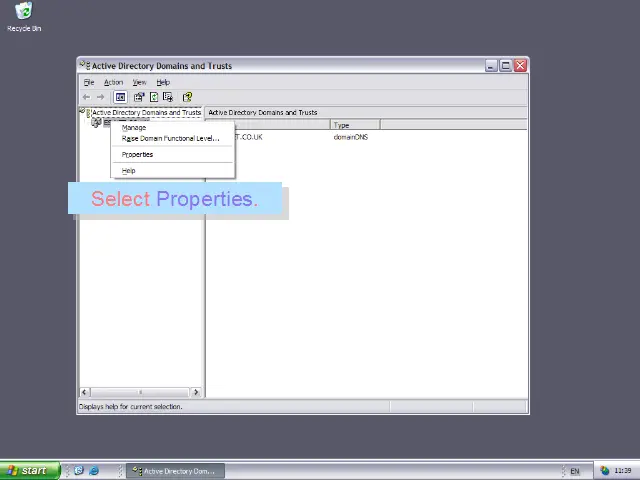640x480 pixels.
Task: Click the Properties toolbar icon
Action: pos(139,97)
